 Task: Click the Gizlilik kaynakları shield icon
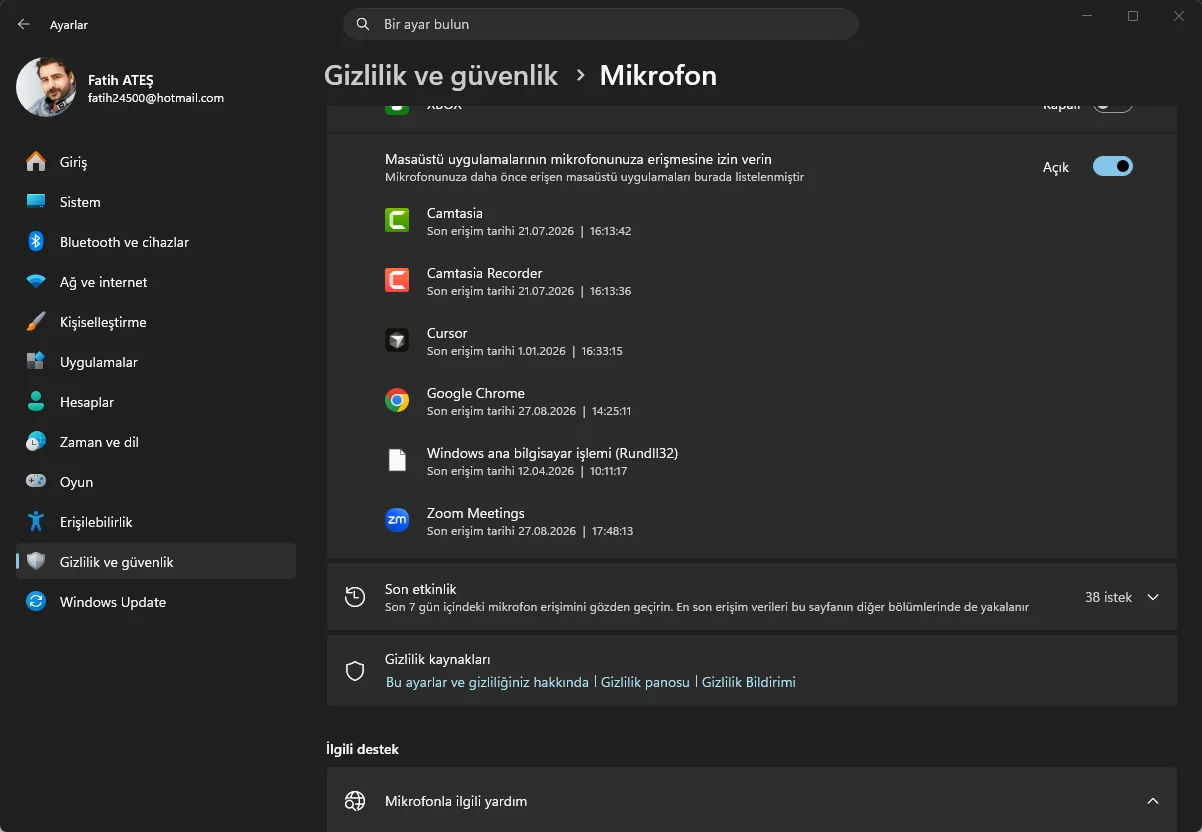click(x=355, y=671)
